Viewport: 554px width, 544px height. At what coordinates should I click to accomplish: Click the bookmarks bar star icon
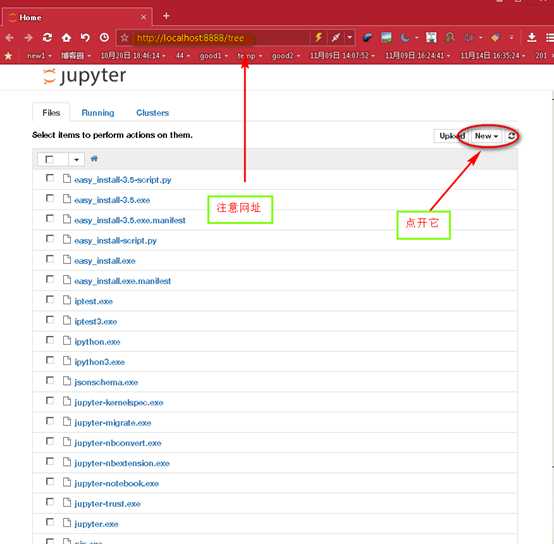pos(8,55)
